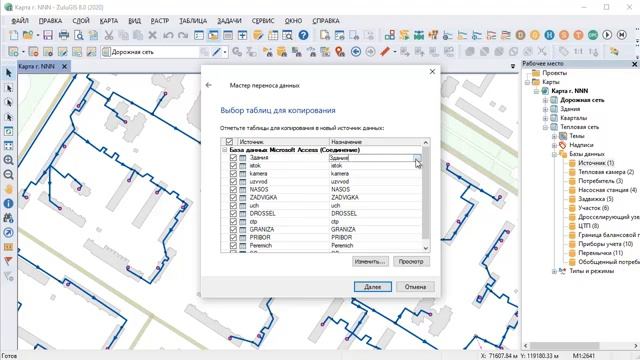Click the Изменить... button
This screenshot has width=640, height=360.
click(x=370, y=262)
